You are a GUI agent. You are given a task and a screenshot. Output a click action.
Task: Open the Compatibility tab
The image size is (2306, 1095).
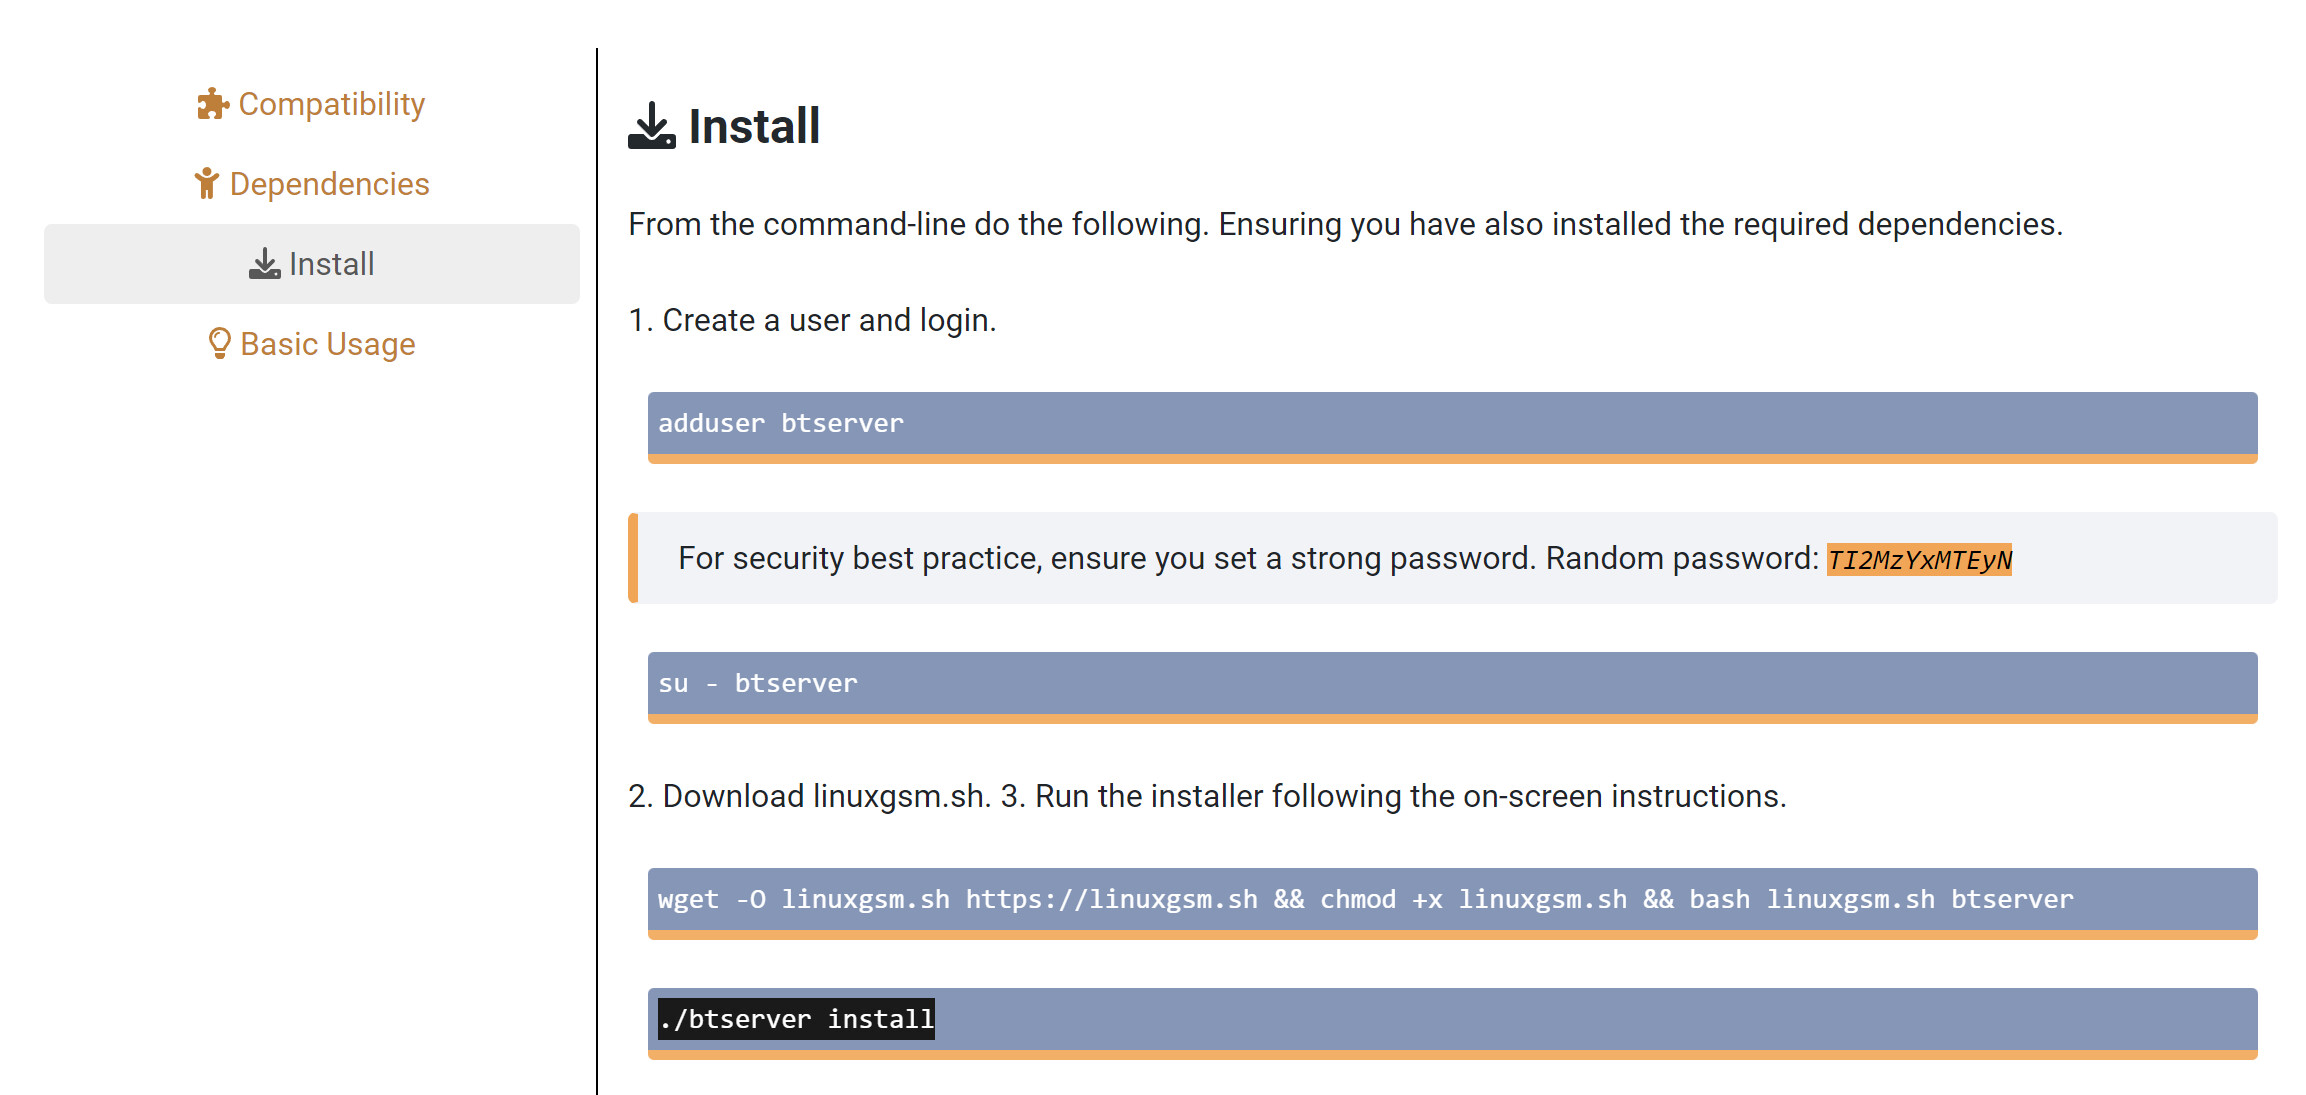pos(312,104)
